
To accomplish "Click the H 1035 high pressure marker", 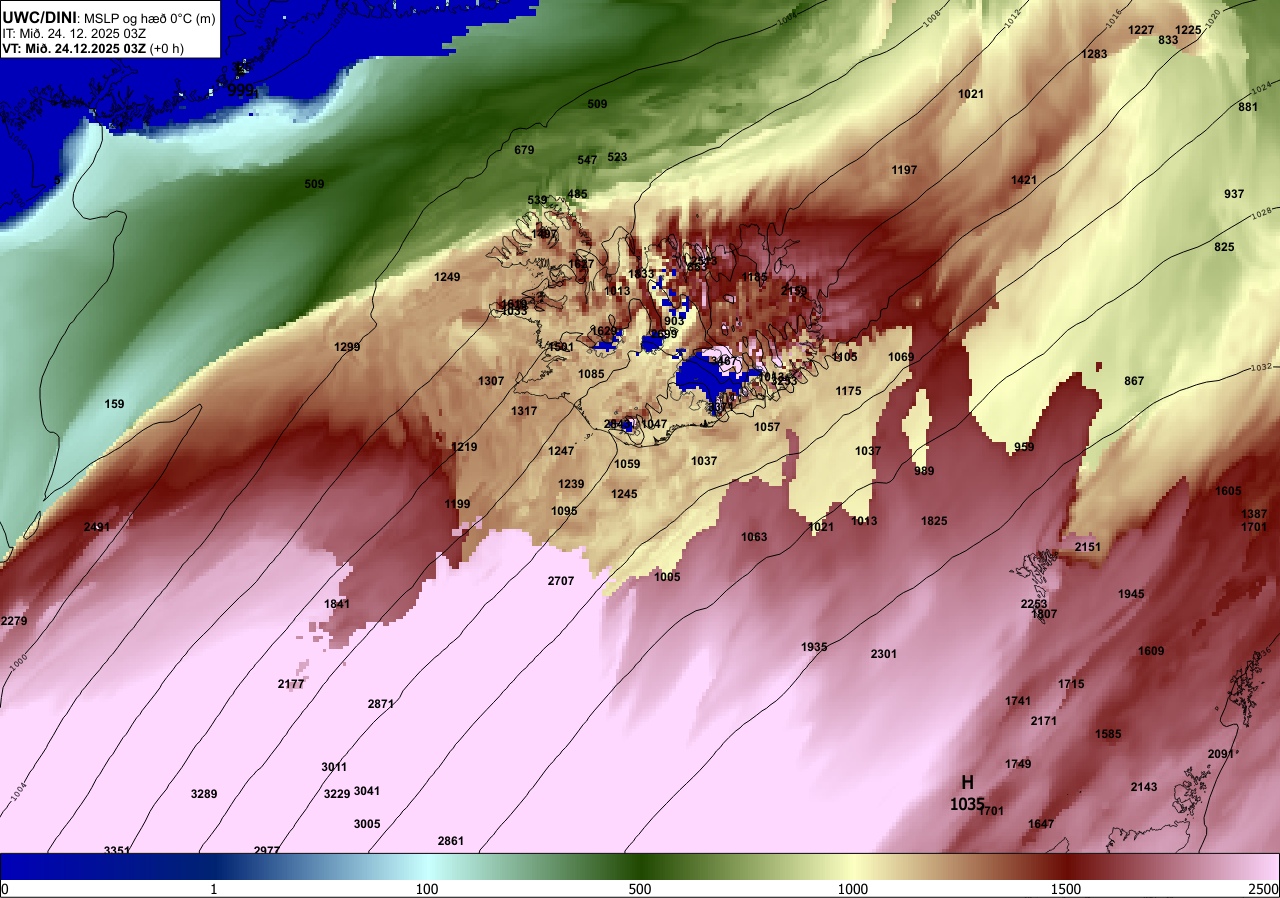I will click(967, 793).
